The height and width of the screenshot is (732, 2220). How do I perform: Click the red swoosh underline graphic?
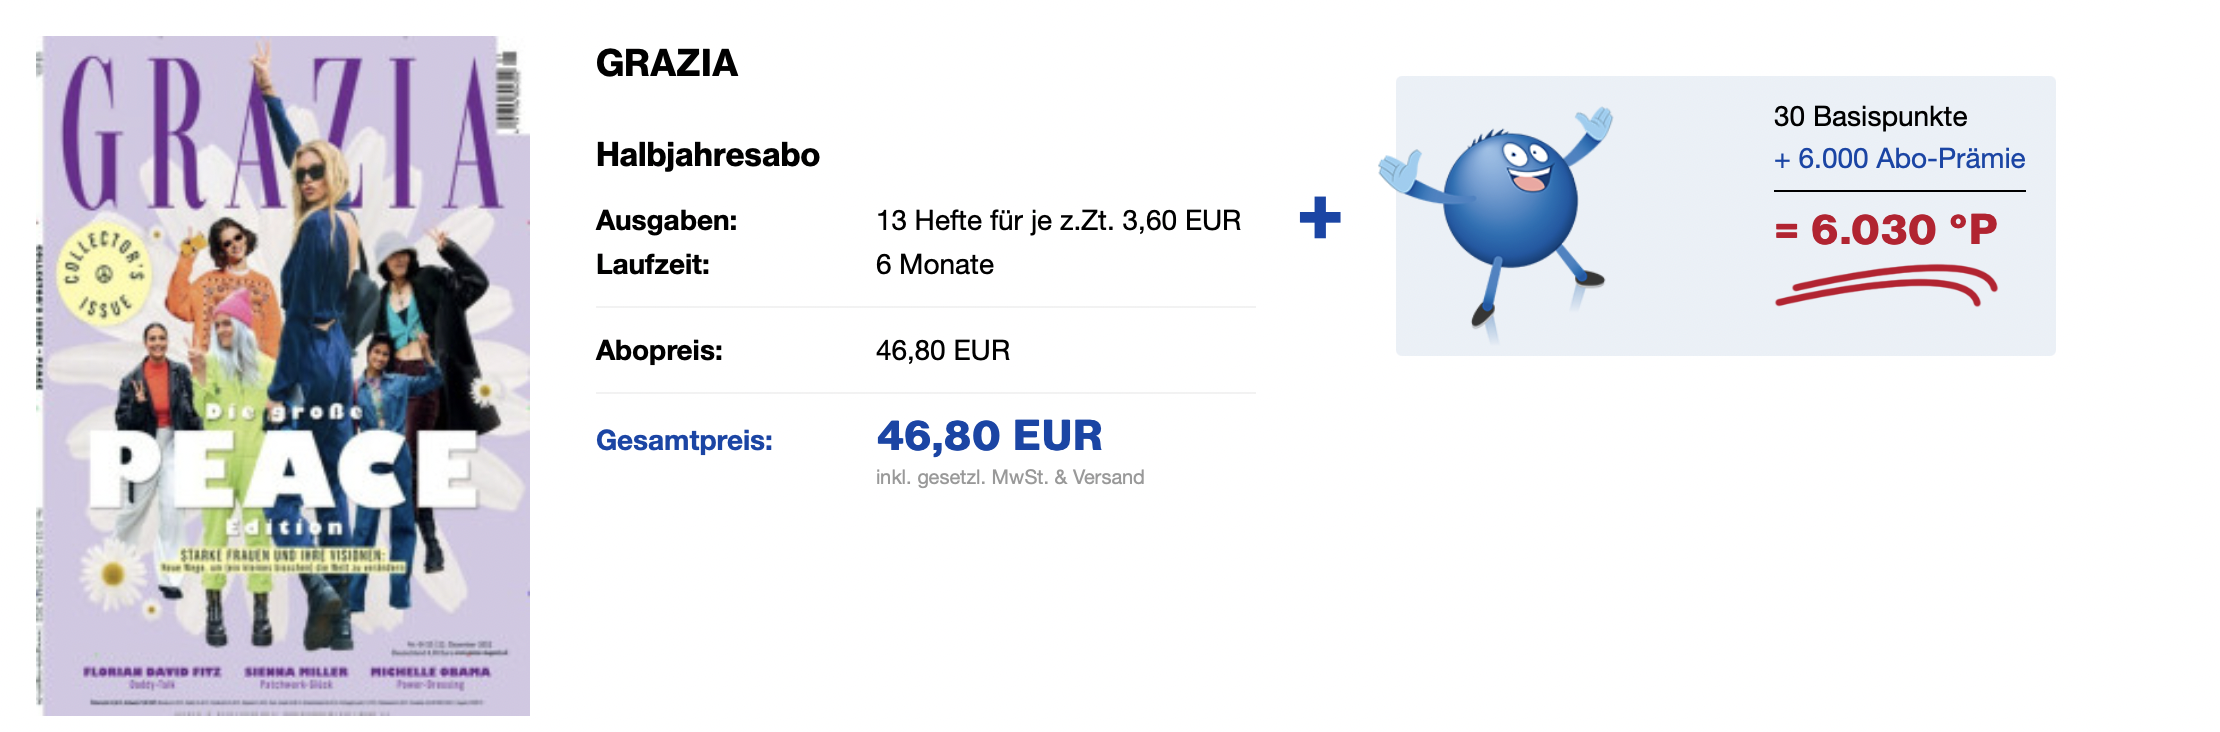point(1885,284)
